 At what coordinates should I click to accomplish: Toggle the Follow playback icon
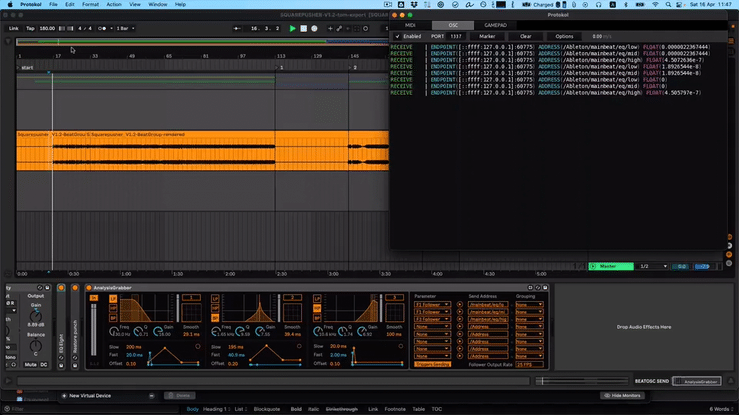tap(237, 28)
